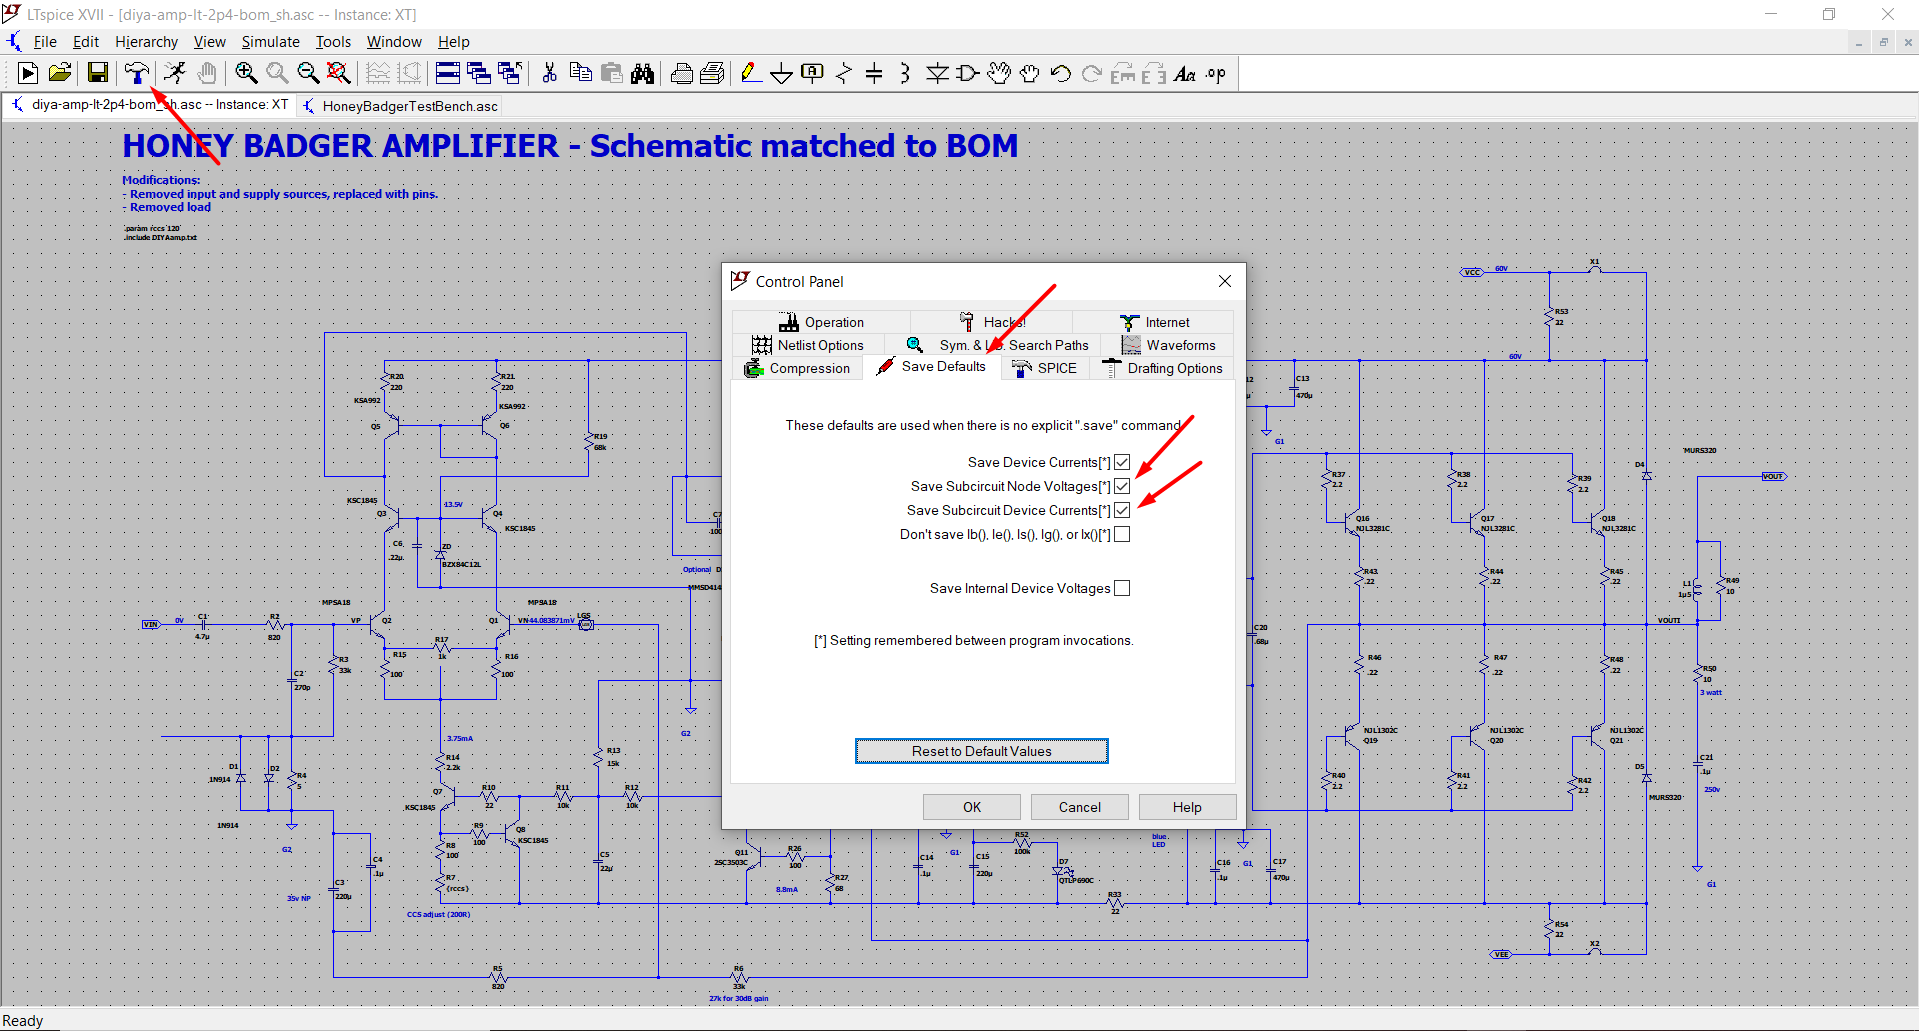Place a Capacitor component
The width and height of the screenshot is (1919, 1031).
tap(874, 73)
